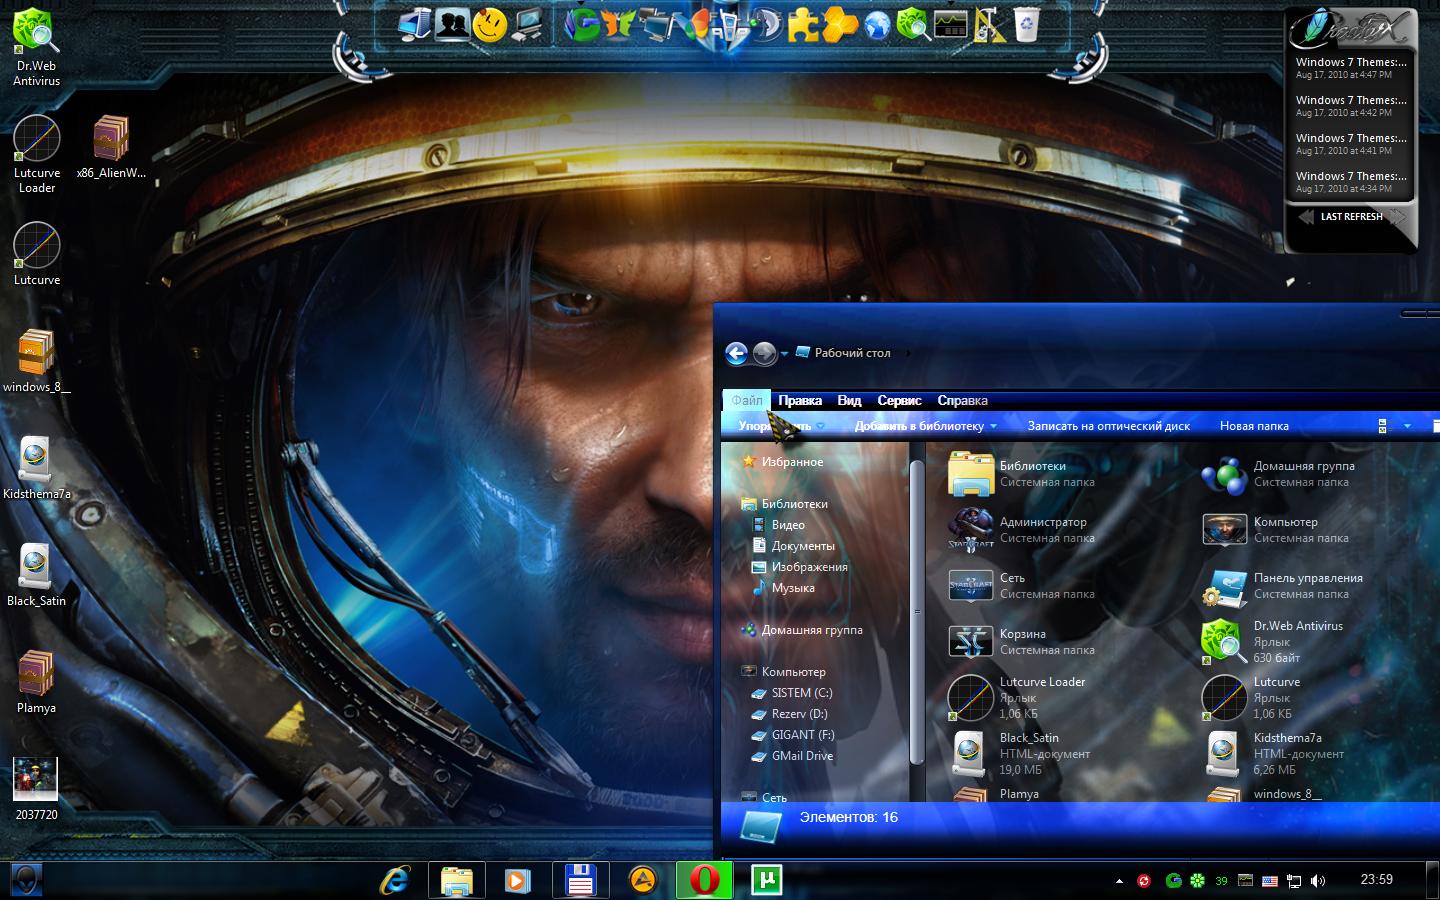
Task: Go back in the Explorer window
Action: 736,353
